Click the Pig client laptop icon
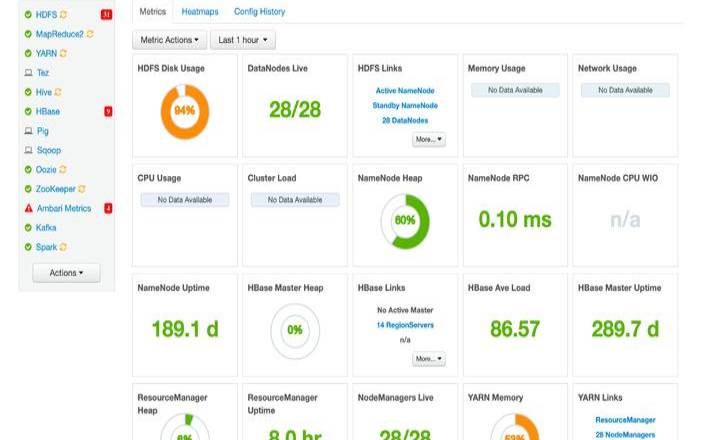The image size is (704, 440). point(28,131)
